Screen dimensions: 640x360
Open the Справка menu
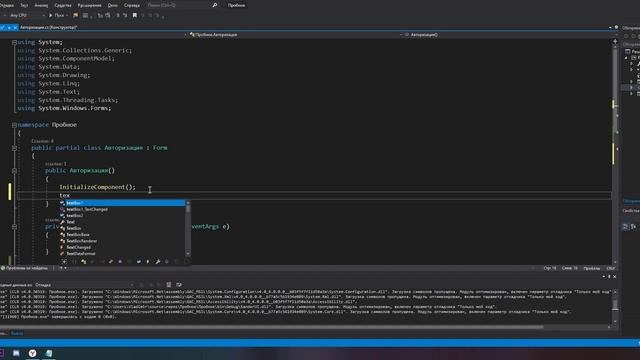coord(131,5)
